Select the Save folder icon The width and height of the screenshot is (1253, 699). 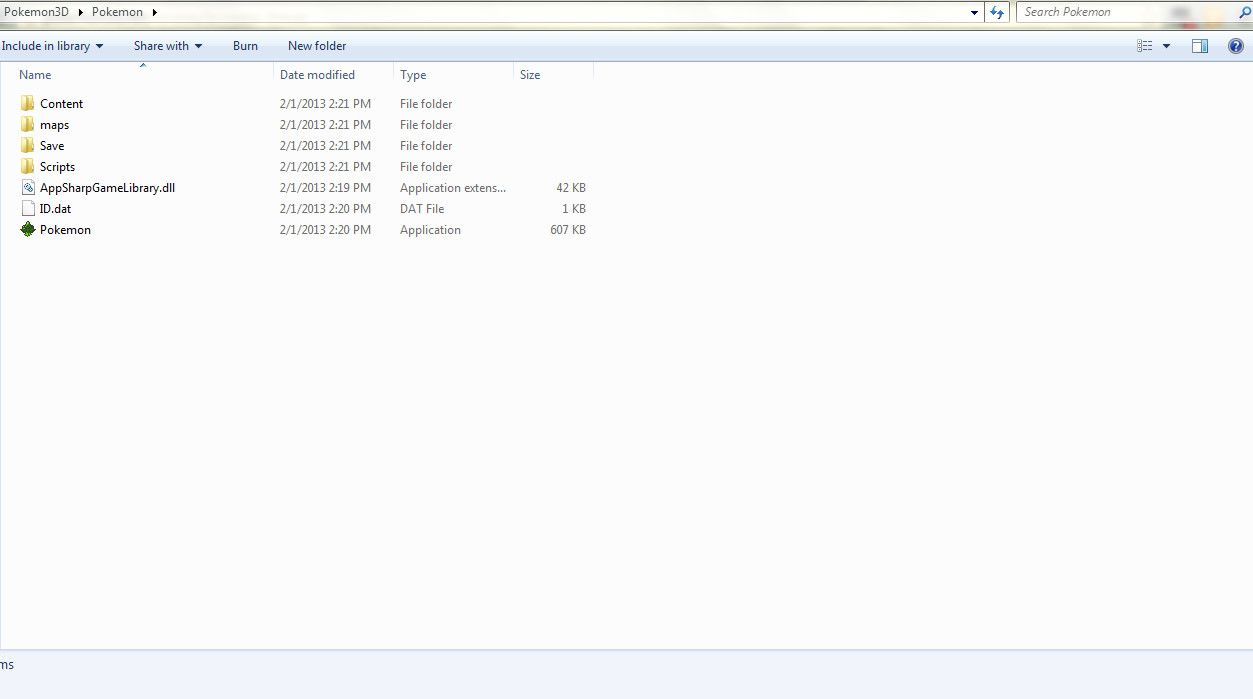[x=28, y=146]
